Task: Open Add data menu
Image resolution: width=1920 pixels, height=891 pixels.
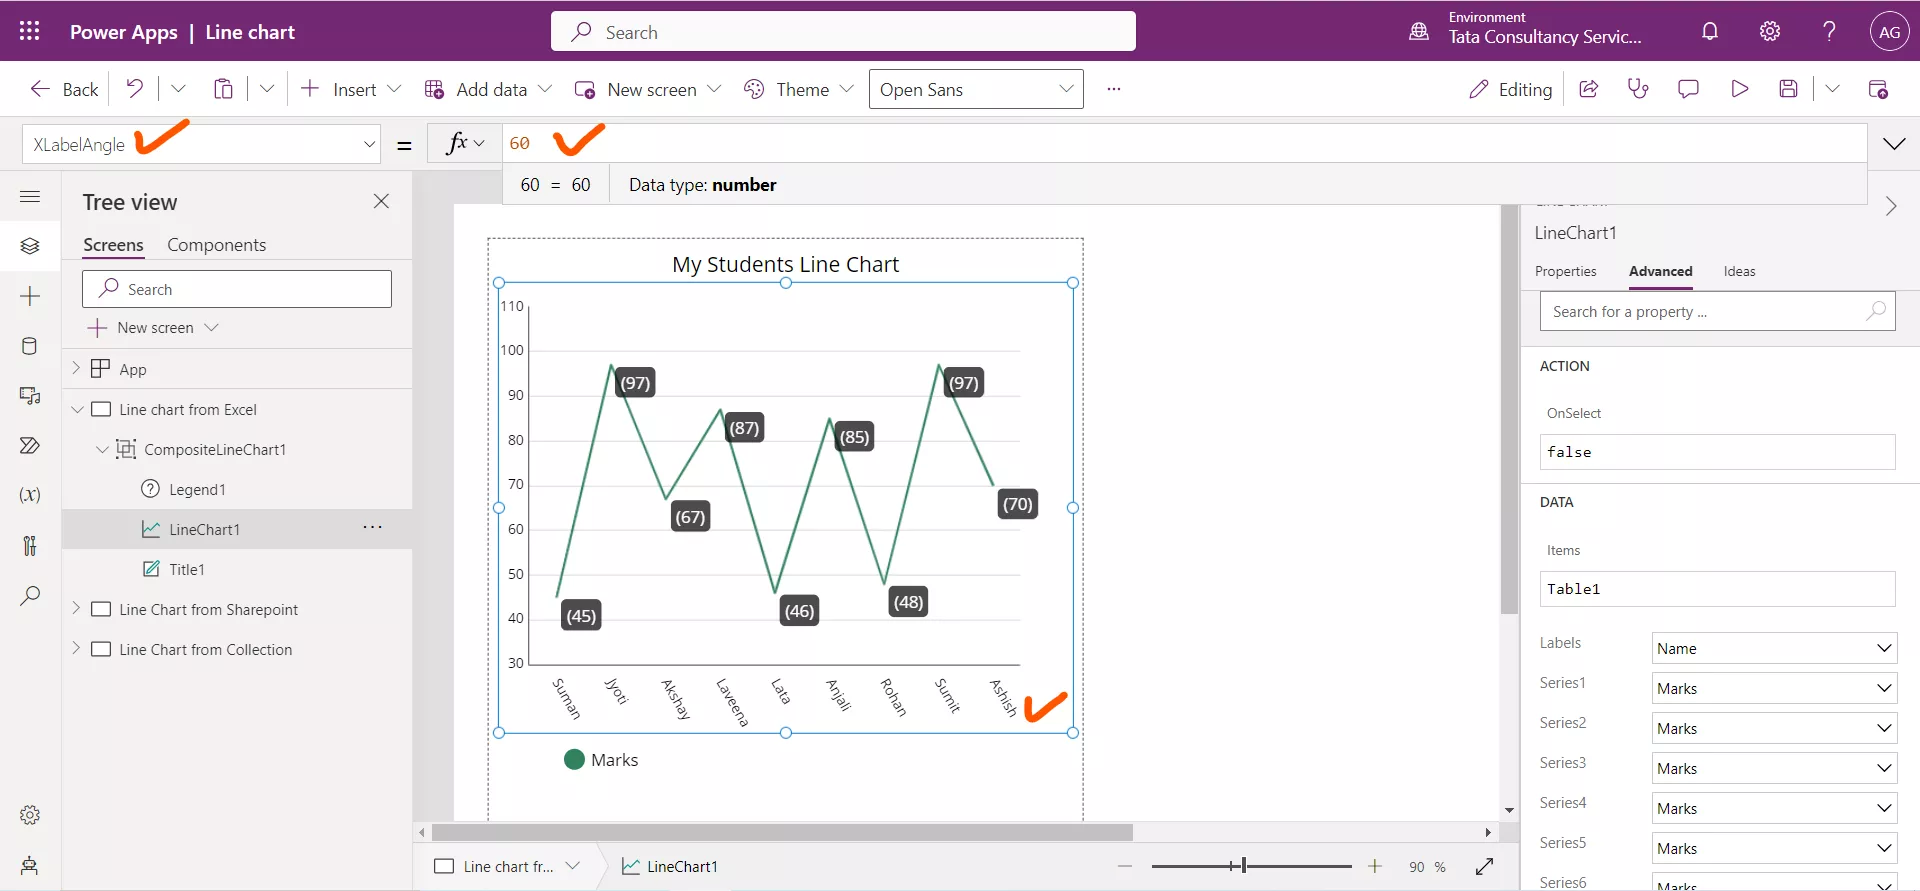Action: (x=488, y=89)
